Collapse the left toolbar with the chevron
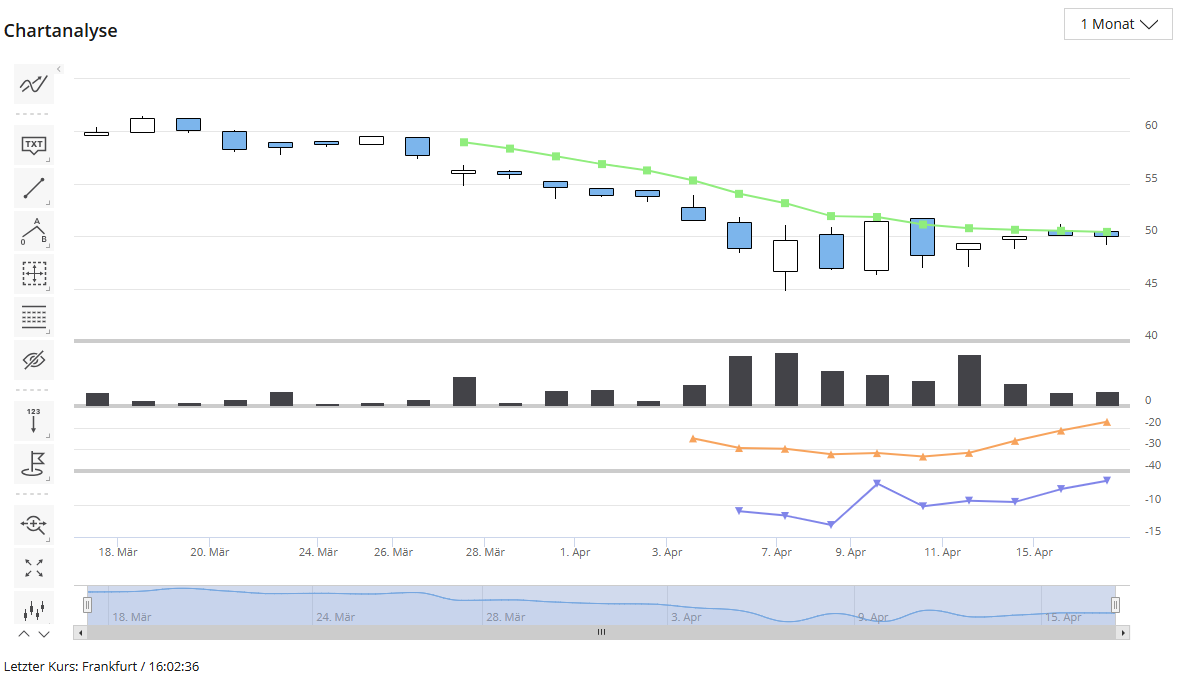This screenshot has width=1182, height=676. point(59,69)
